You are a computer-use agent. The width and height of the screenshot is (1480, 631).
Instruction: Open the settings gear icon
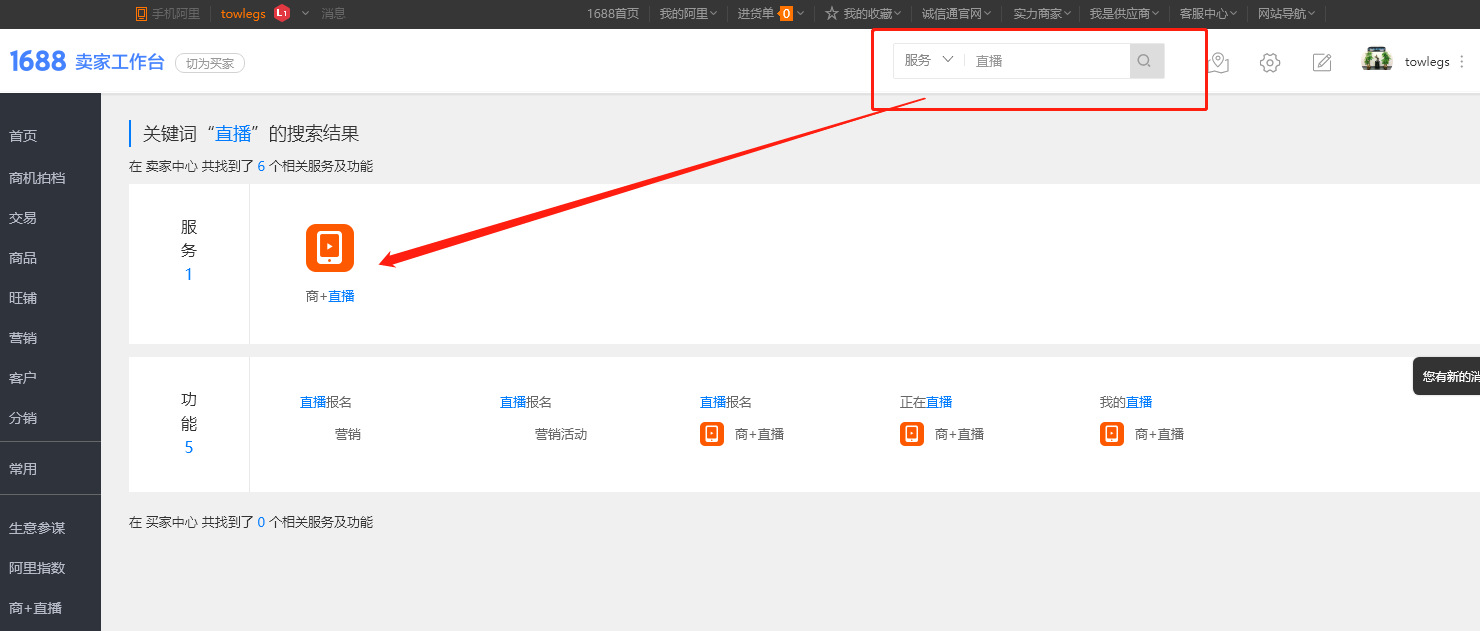click(1270, 63)
